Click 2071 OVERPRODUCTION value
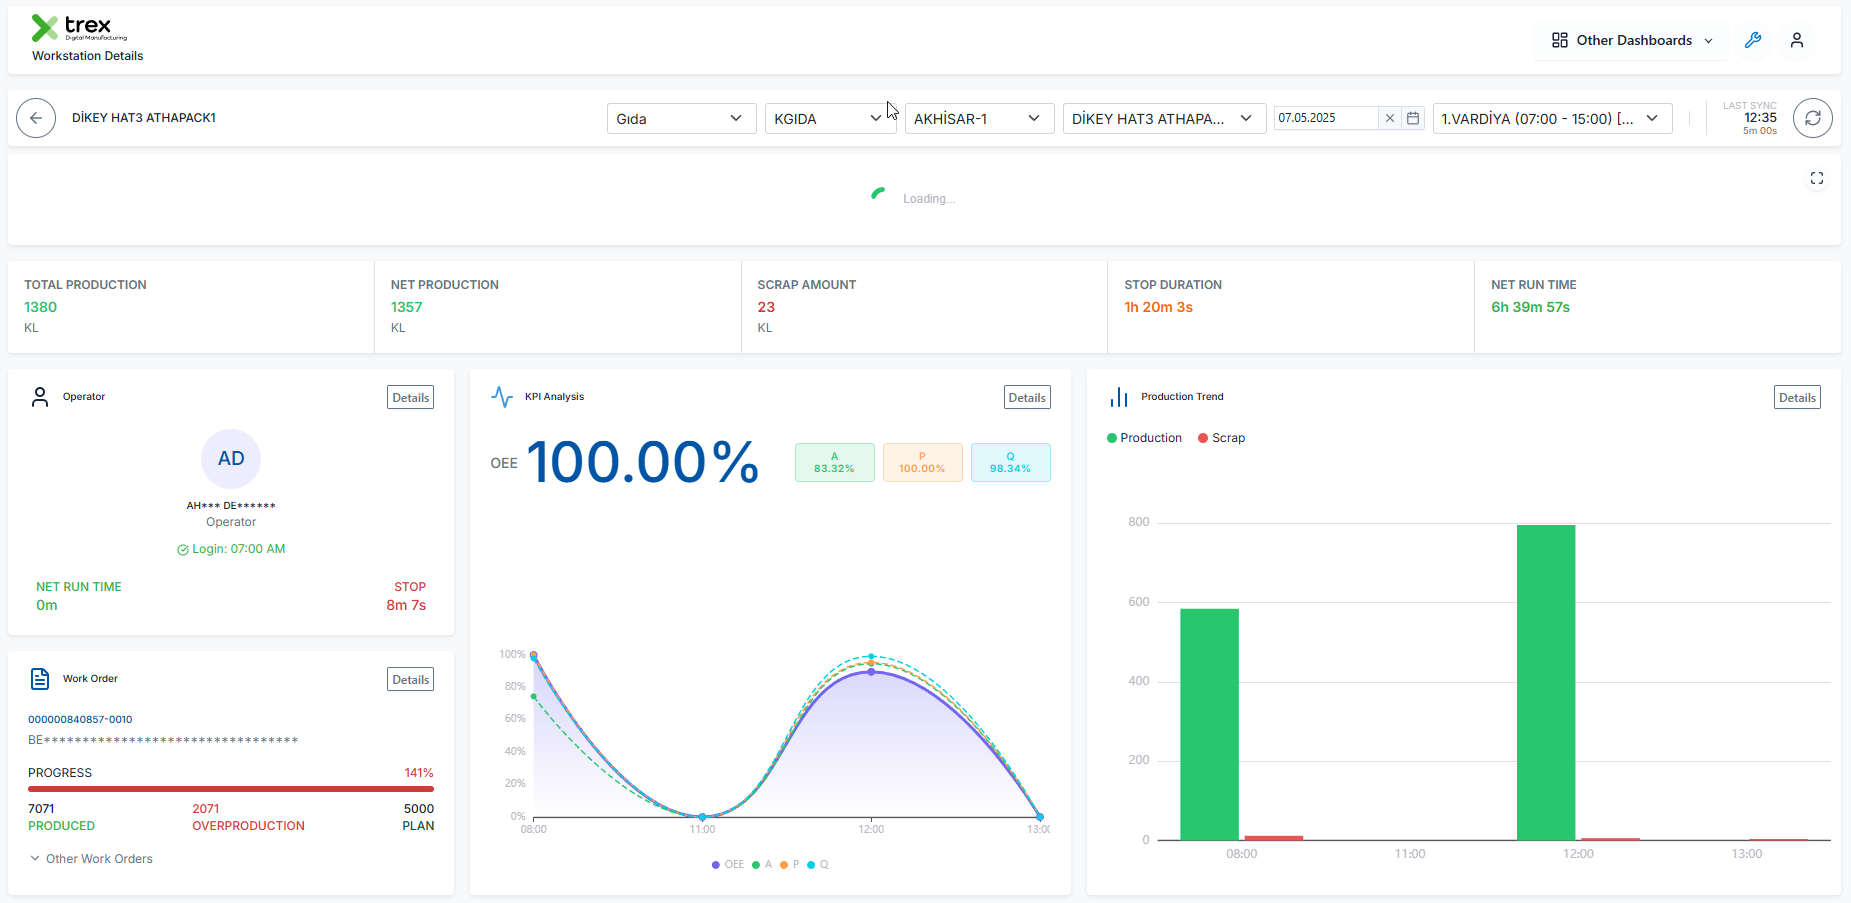 tap(206, 809)
